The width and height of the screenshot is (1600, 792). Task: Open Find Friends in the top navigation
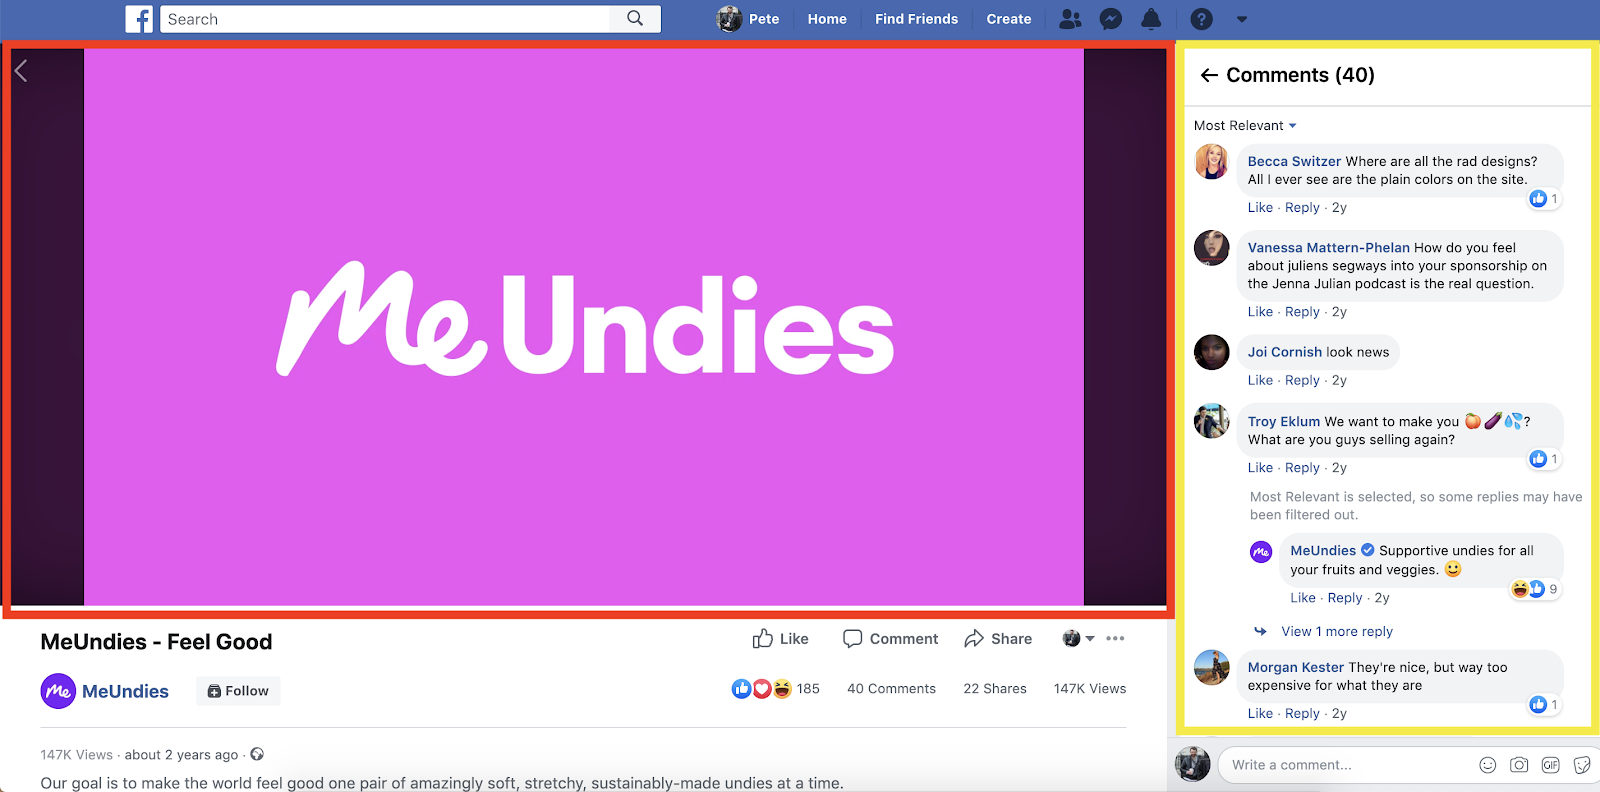coord(916,19)
